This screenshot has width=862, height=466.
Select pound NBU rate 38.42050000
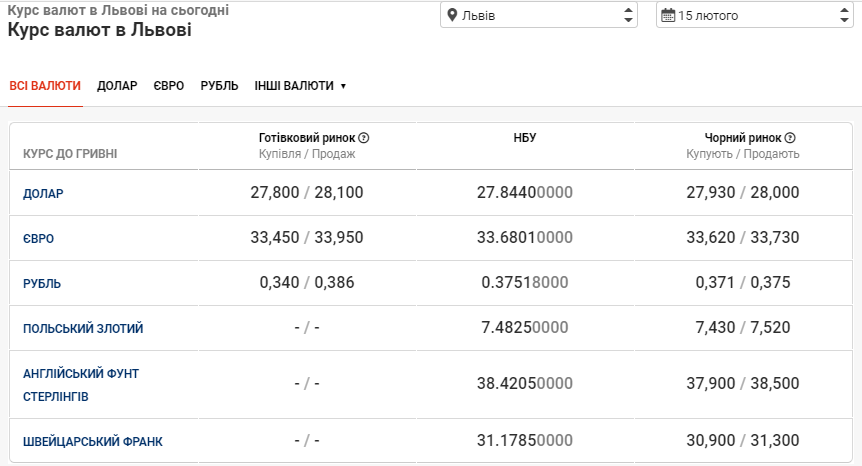coord(524,384)
